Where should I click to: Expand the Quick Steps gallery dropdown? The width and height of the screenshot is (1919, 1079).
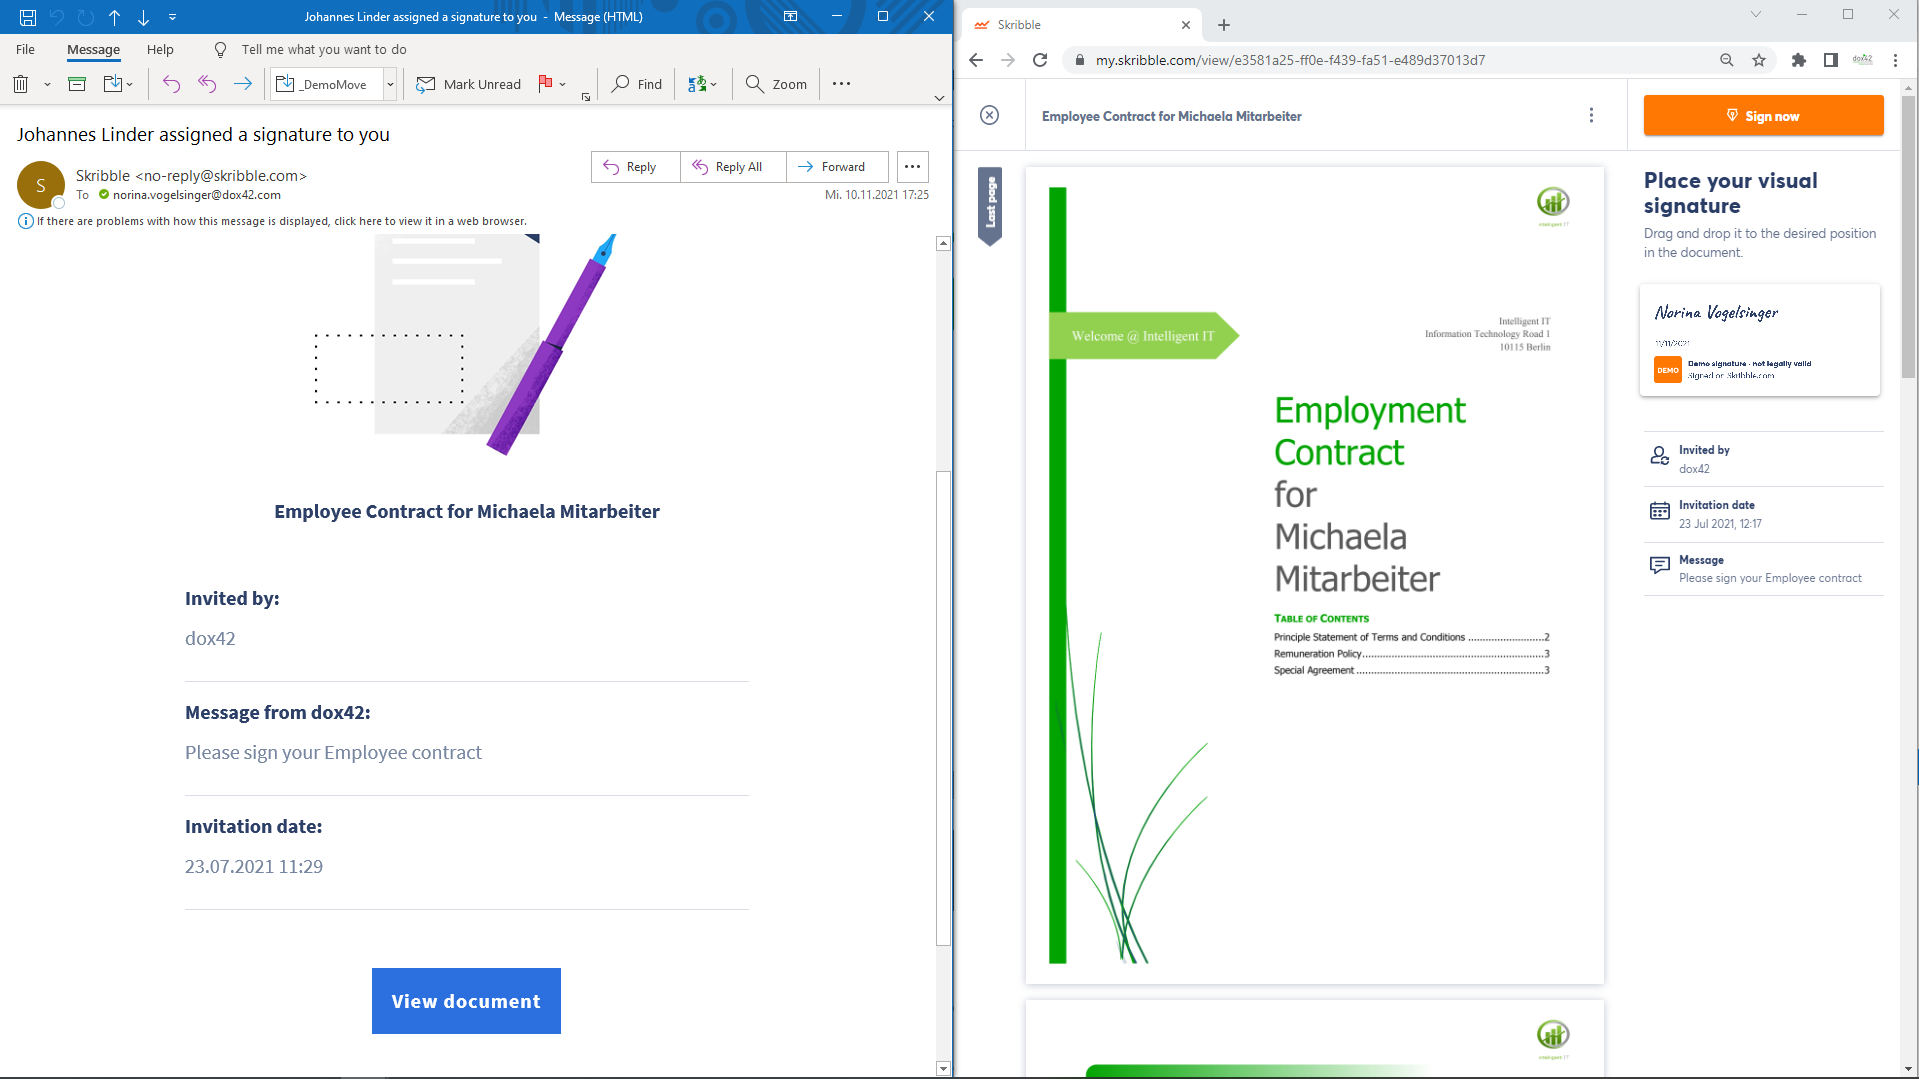390,84
